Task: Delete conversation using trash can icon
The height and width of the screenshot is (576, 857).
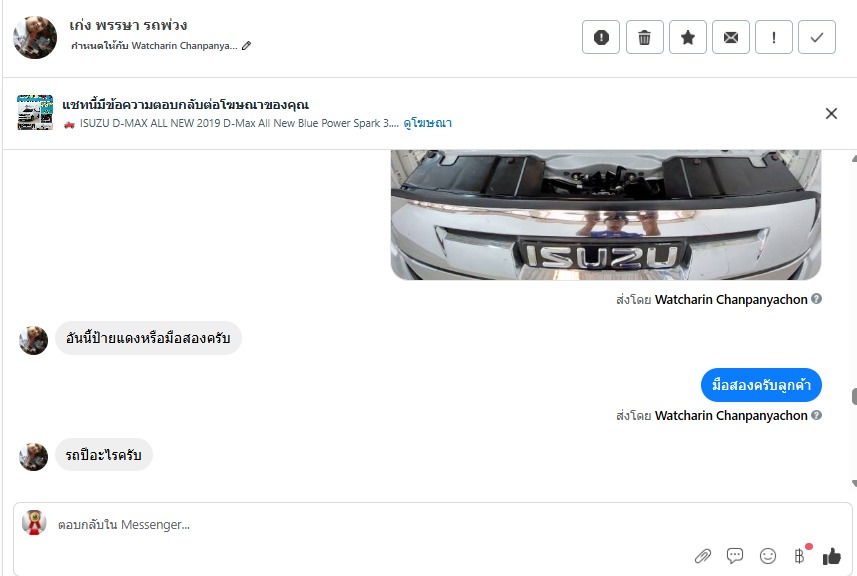Action: coord(644,37)
